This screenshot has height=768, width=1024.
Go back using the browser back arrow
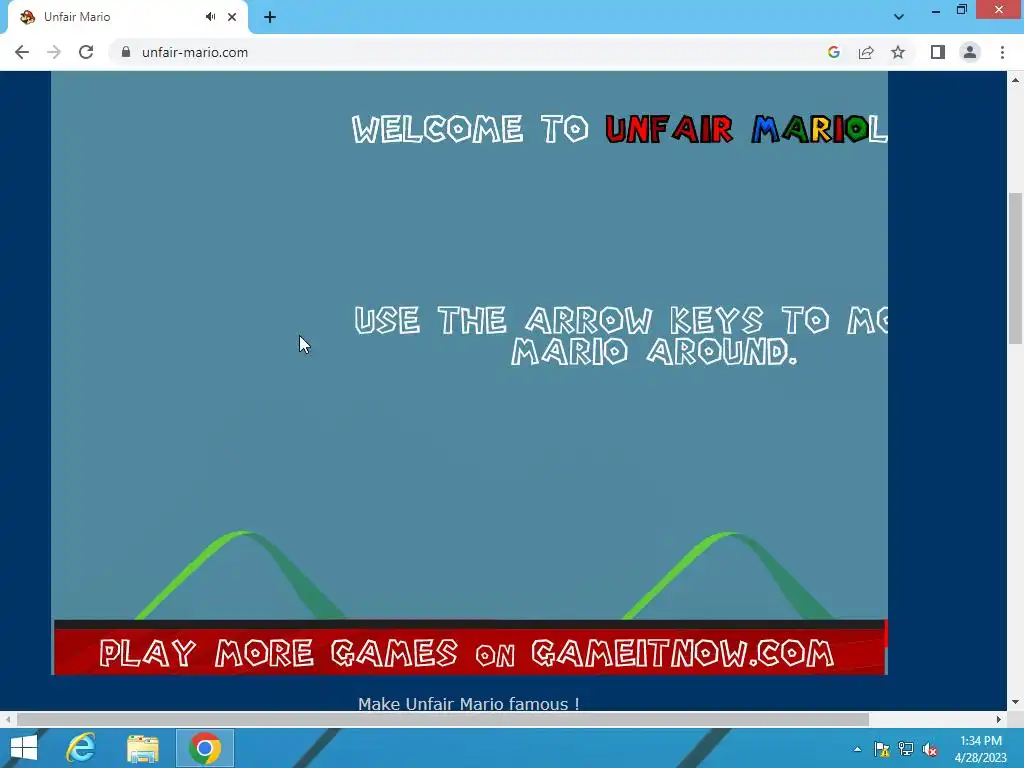tap(22, 52)
